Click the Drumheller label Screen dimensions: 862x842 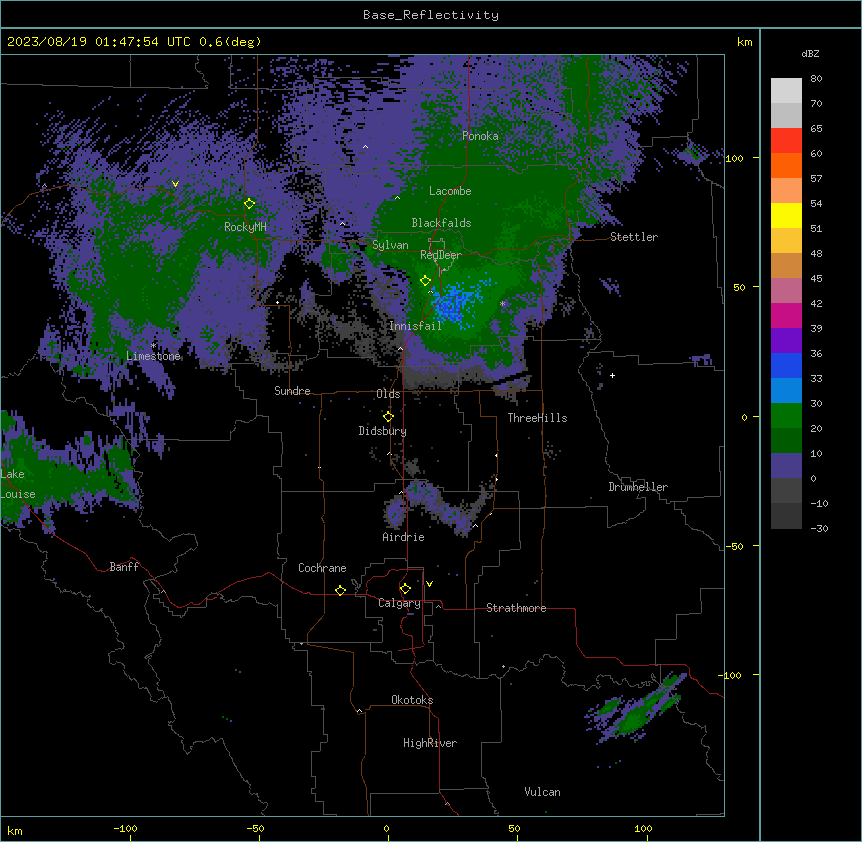click(638, 487)
